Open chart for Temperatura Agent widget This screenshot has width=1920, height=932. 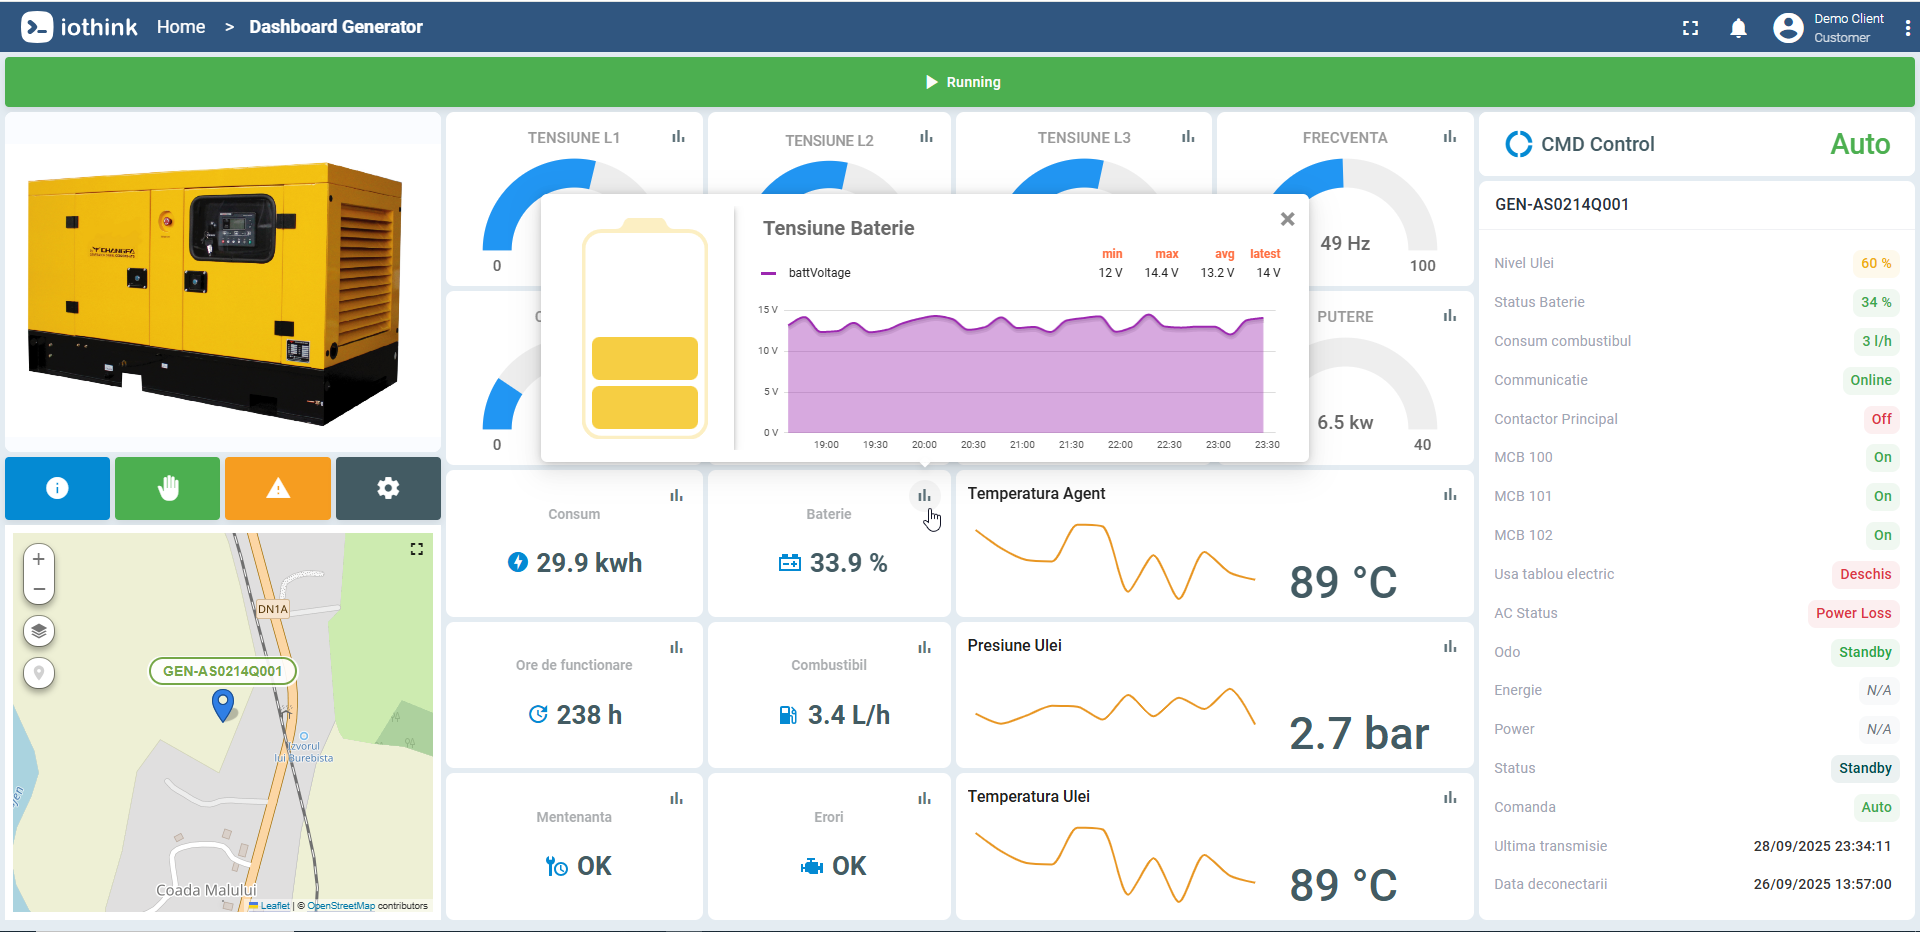(1450, 494)
